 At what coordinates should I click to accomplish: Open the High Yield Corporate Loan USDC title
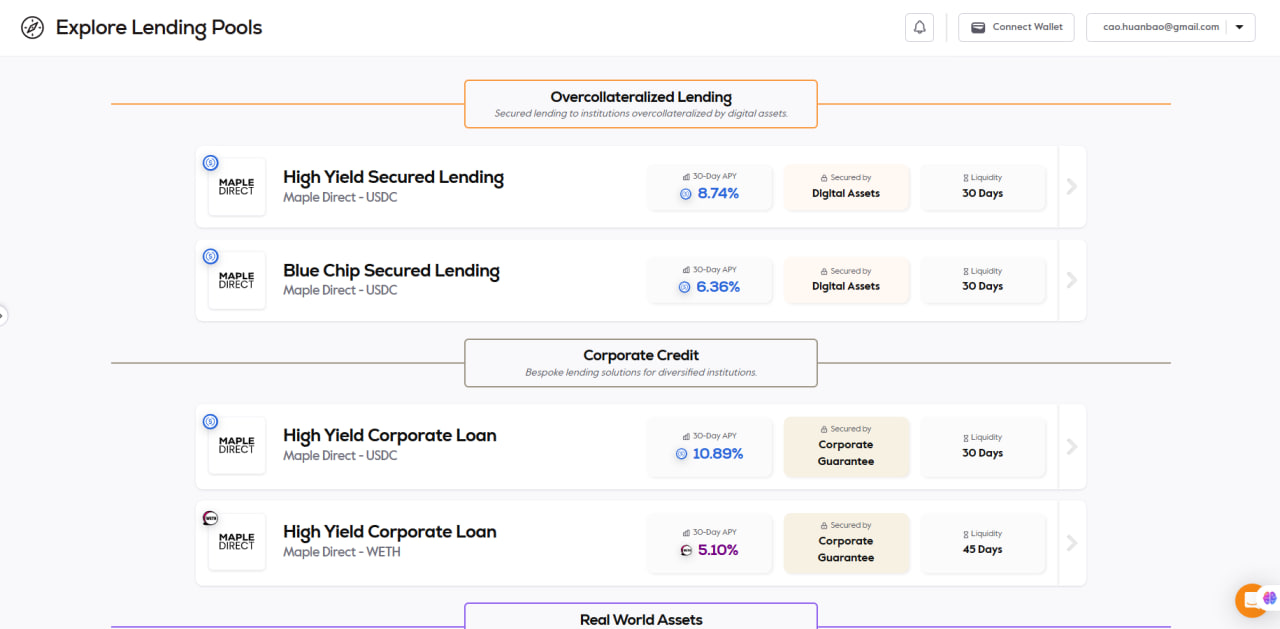coord(389,435)
